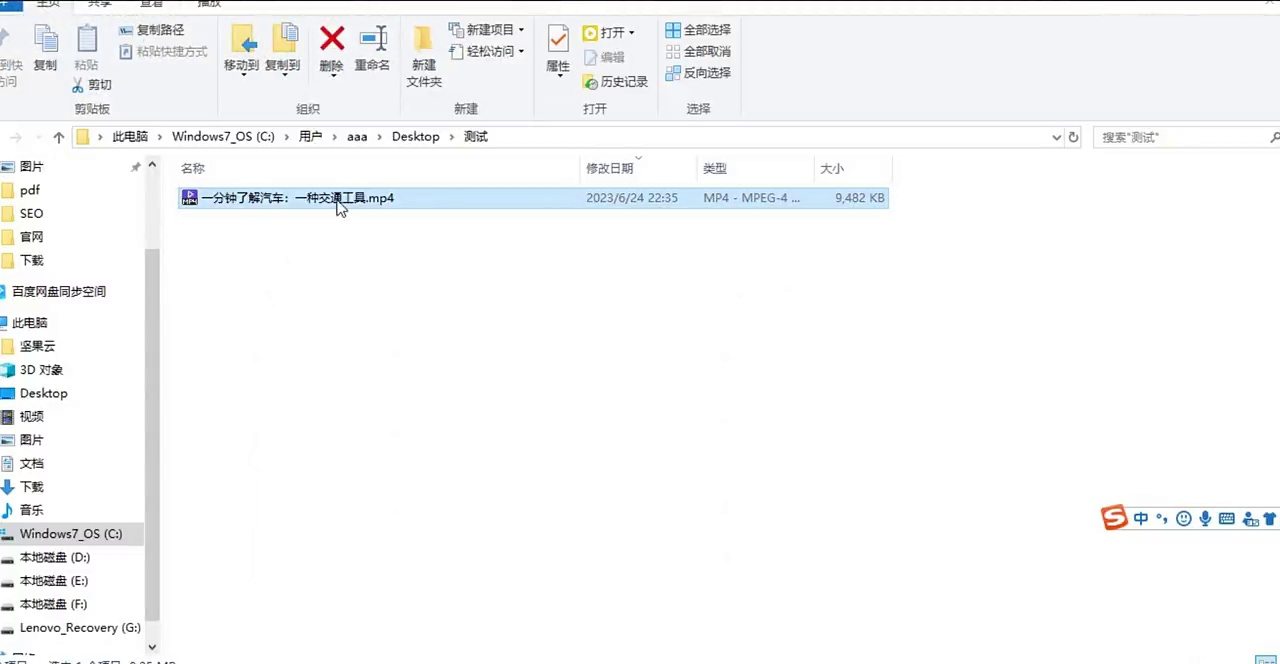Viewport: 1280px width, 664px height.
Task: Click the address bar history dropdown arrow
Action: pos(1057,137)
